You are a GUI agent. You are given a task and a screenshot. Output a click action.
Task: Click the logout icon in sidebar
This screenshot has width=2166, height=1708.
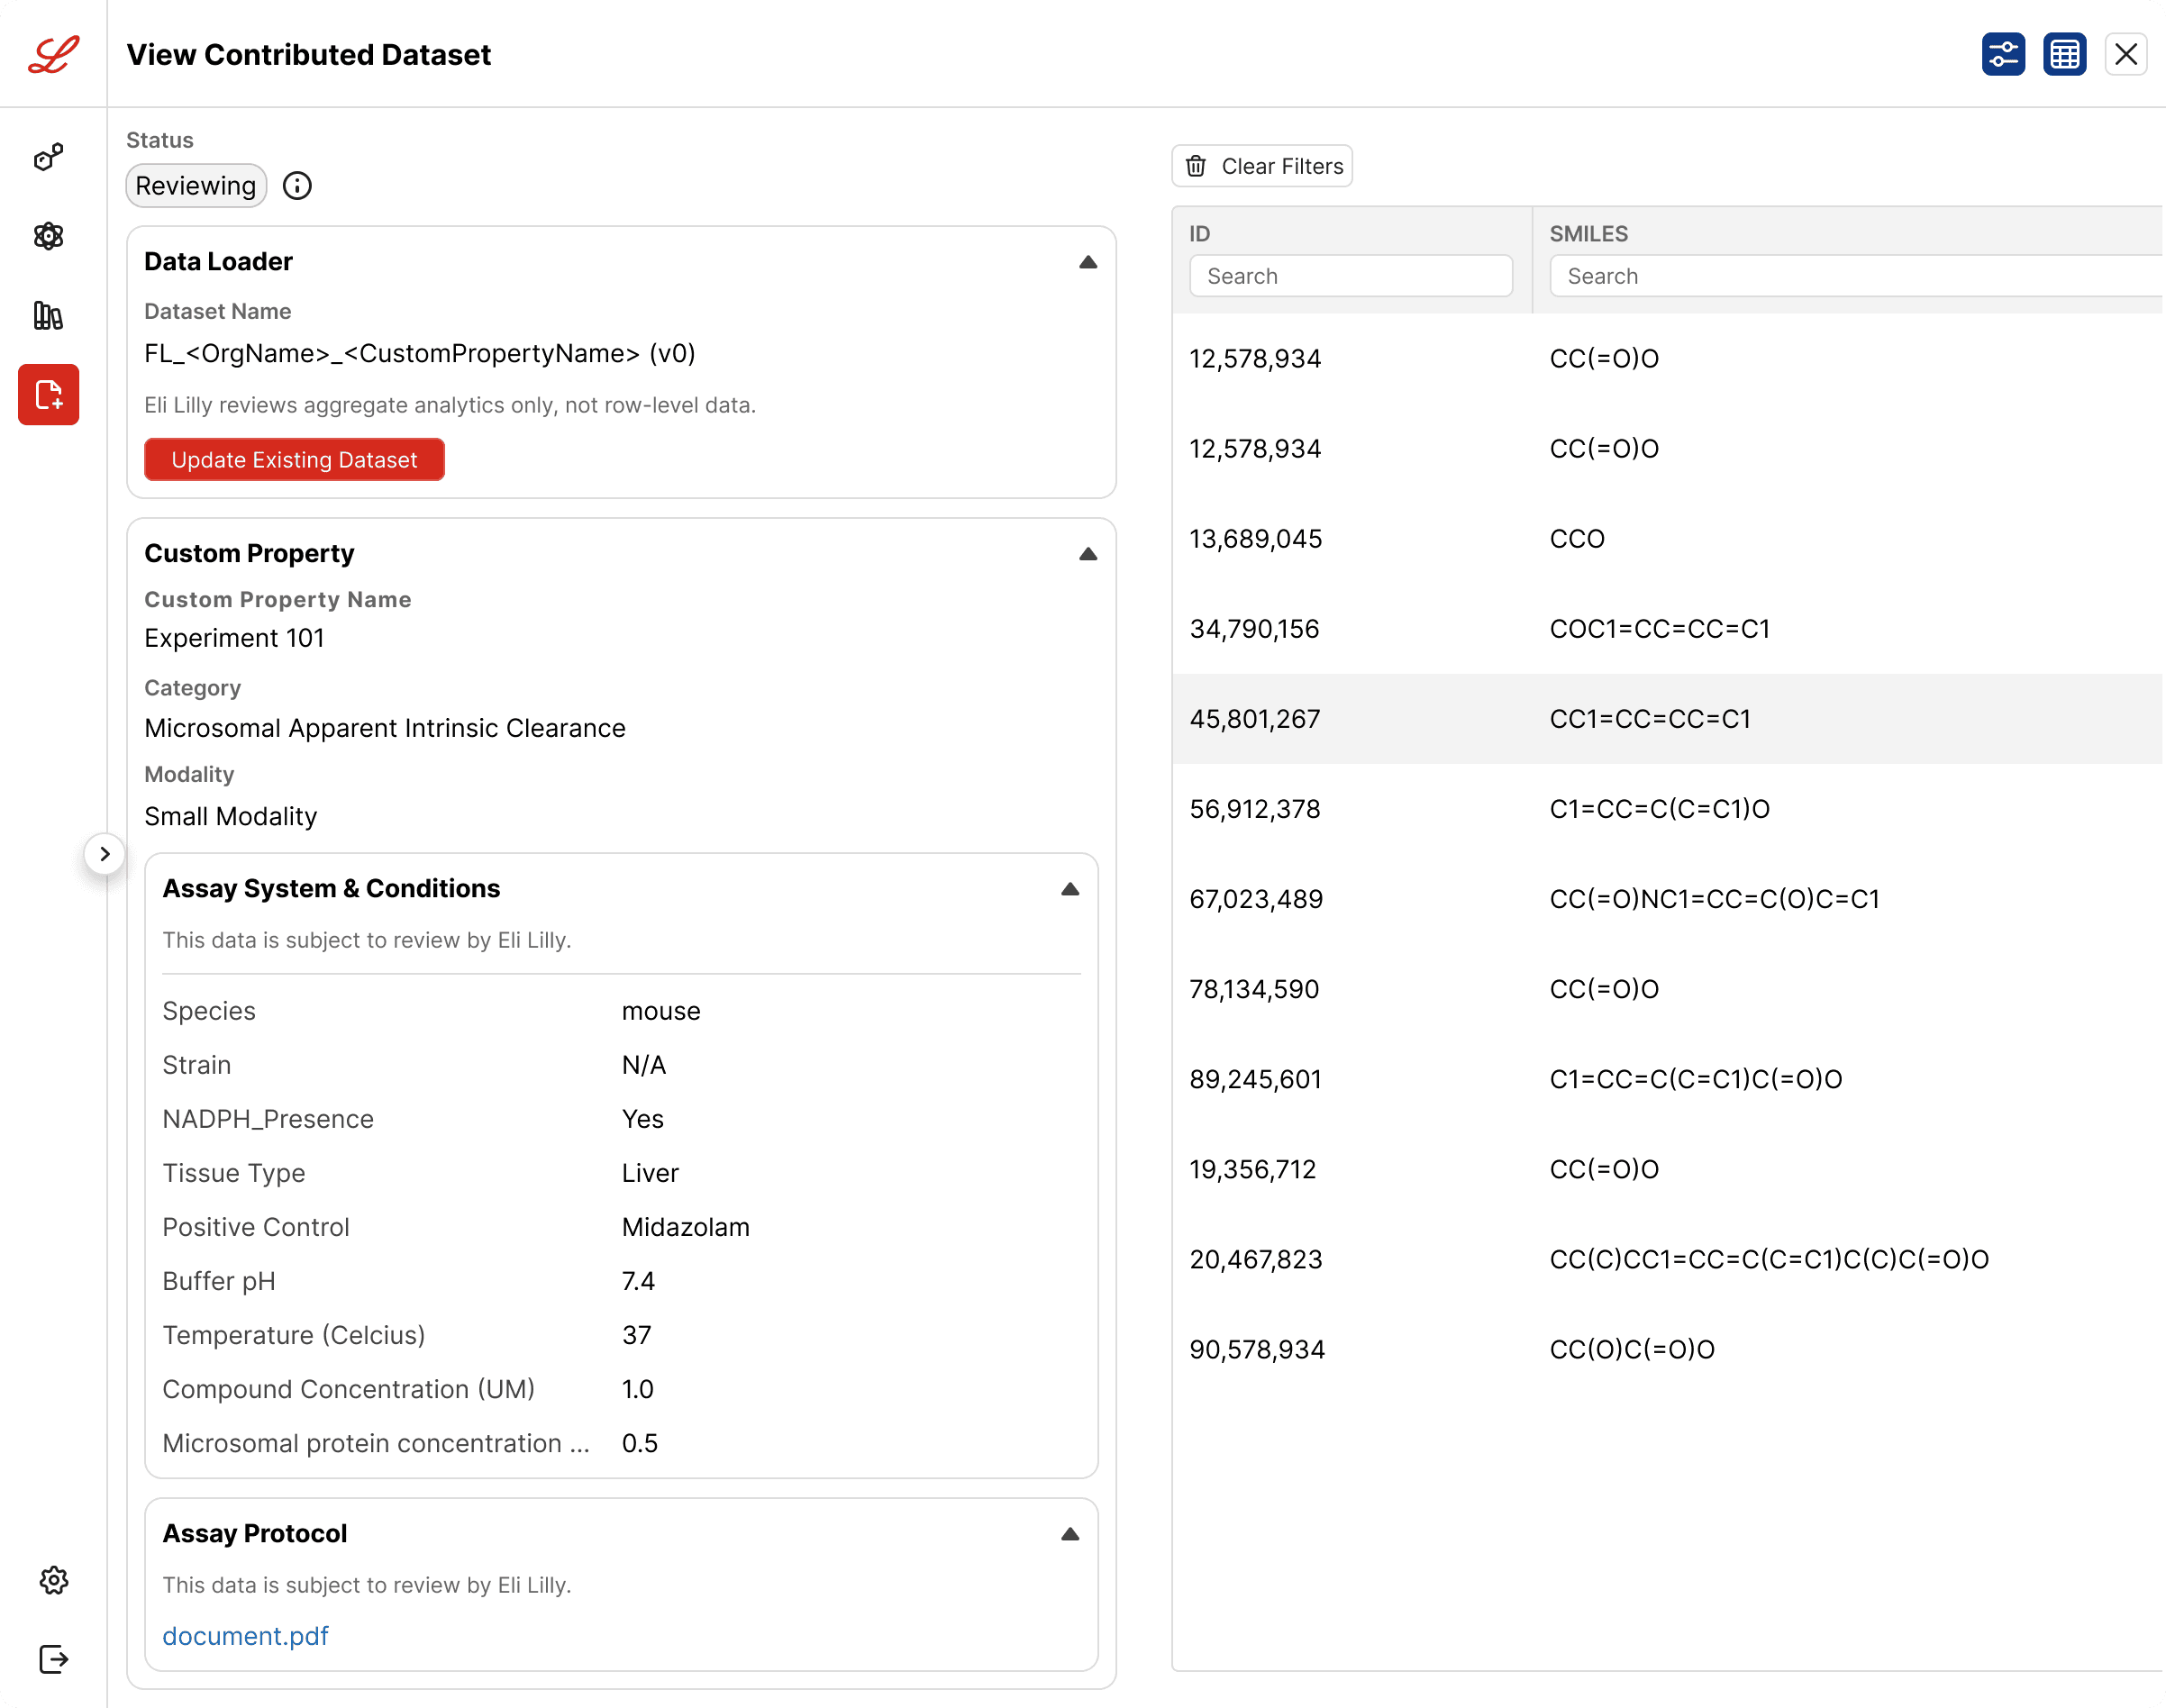coord(54,1659)
